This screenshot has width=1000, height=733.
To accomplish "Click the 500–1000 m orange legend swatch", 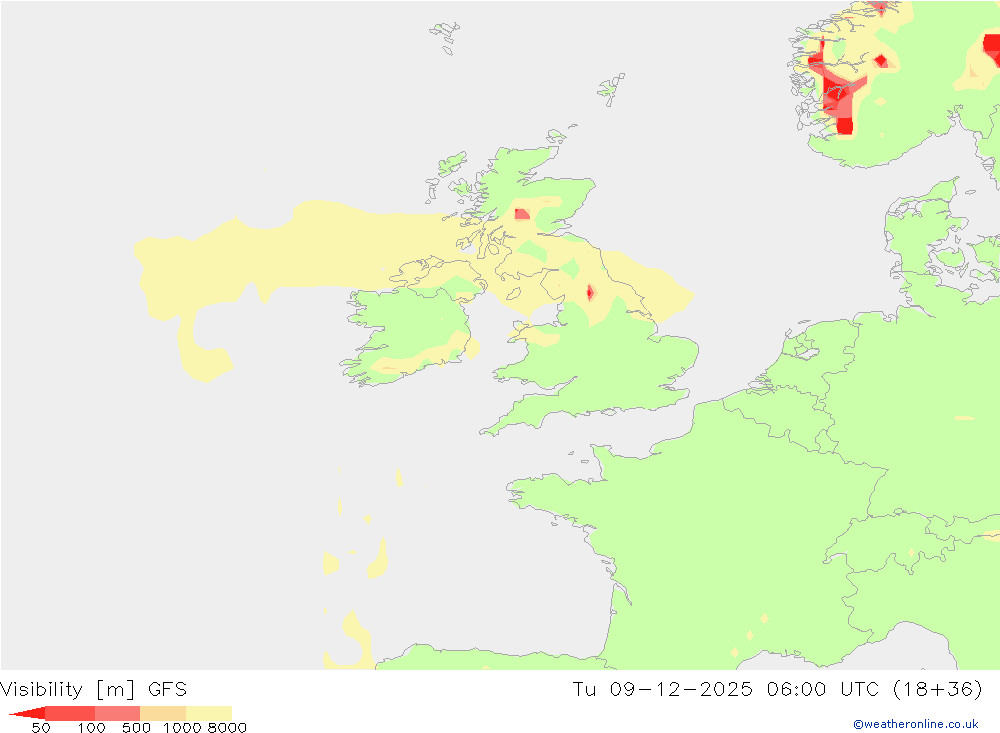I will [x=163, y=713].
